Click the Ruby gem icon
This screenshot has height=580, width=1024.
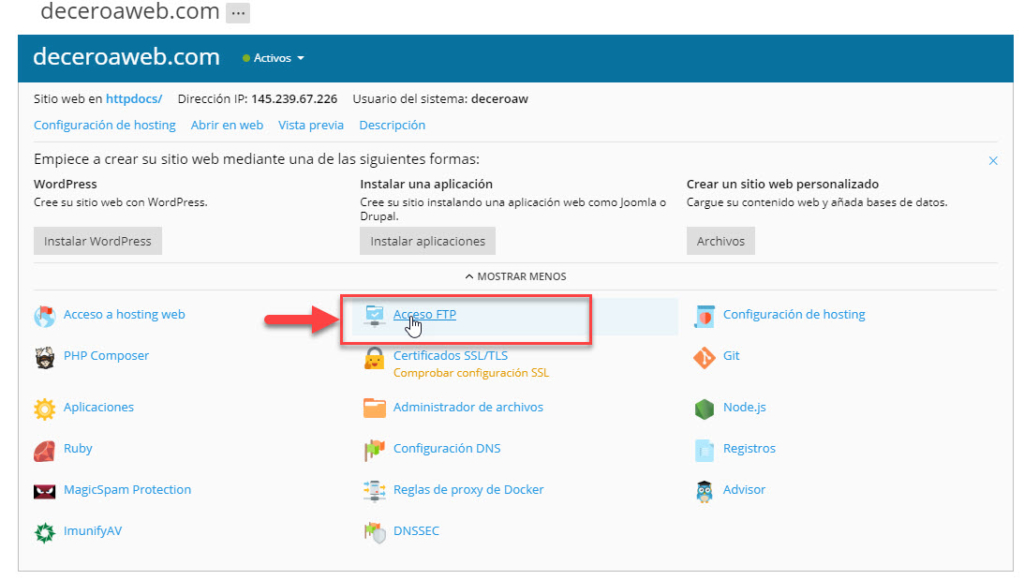pyautogui.click(x=44, y=450)
